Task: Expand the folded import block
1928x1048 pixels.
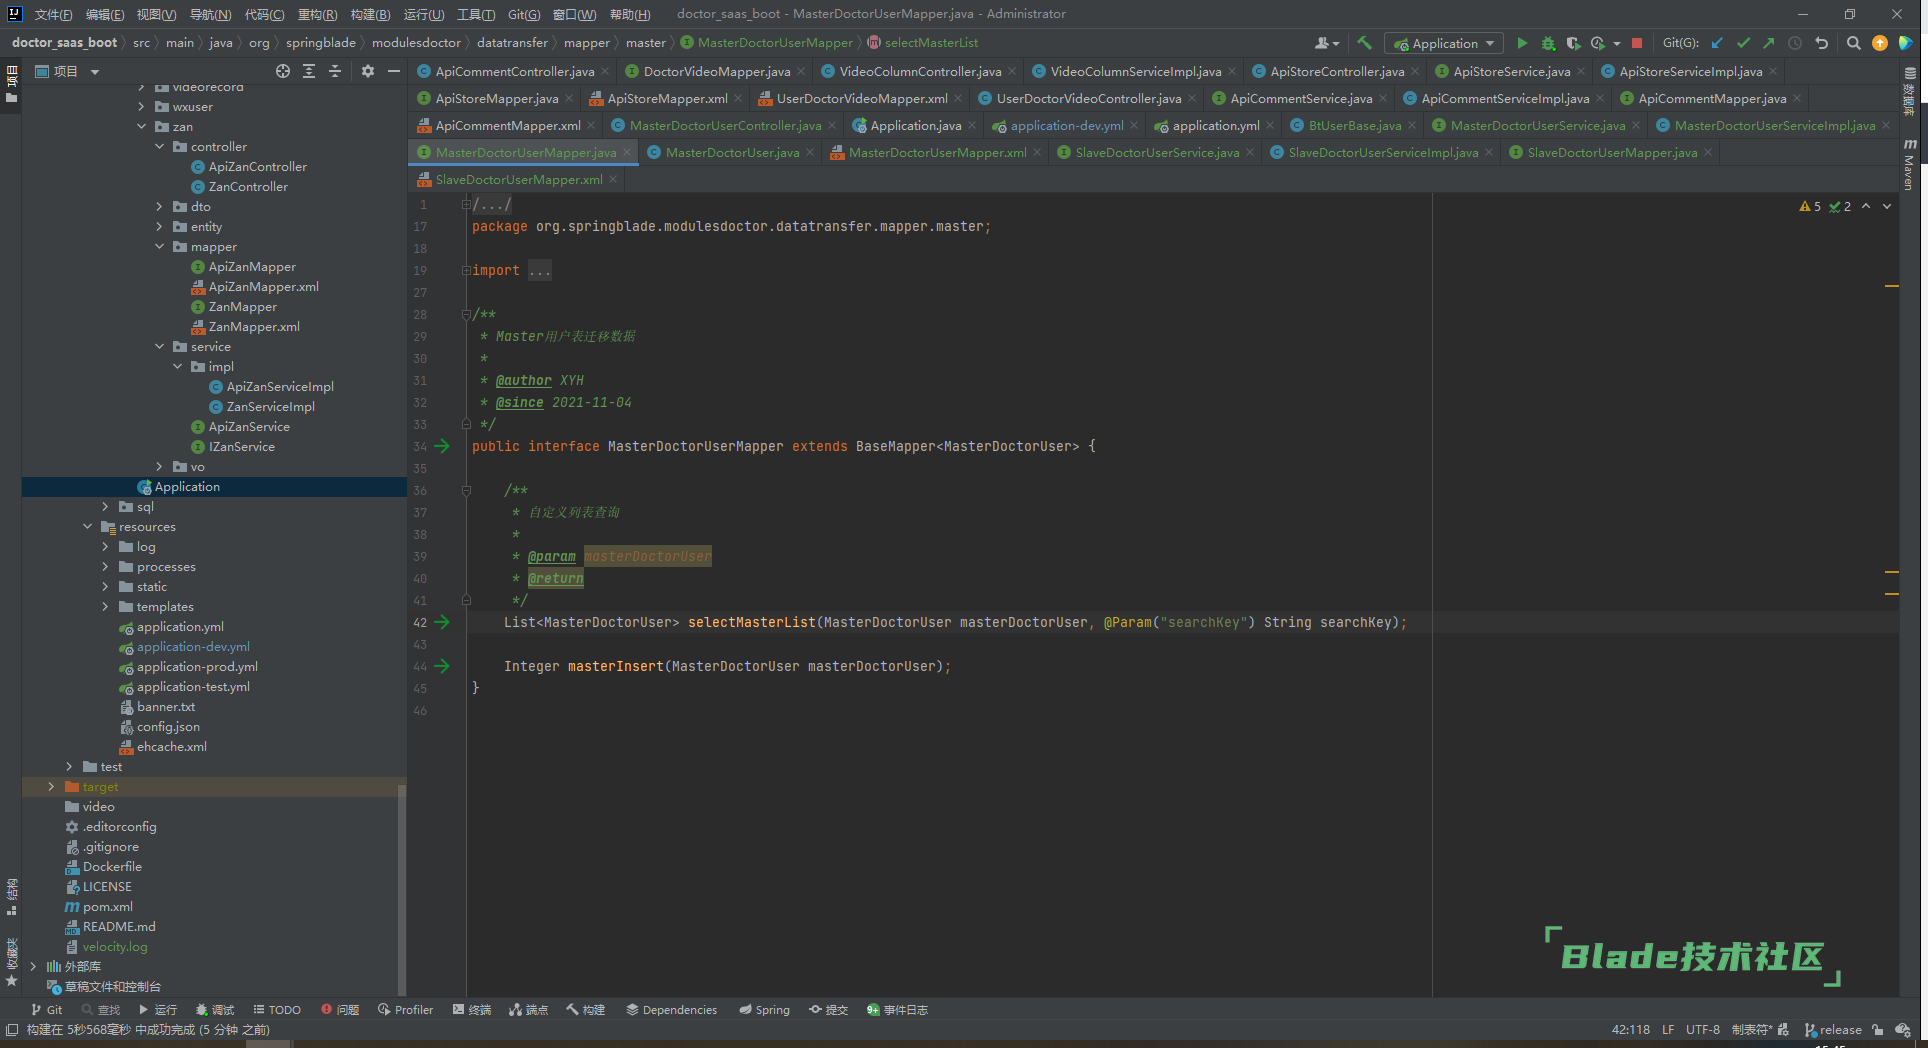Action: (x=466, y=270)
